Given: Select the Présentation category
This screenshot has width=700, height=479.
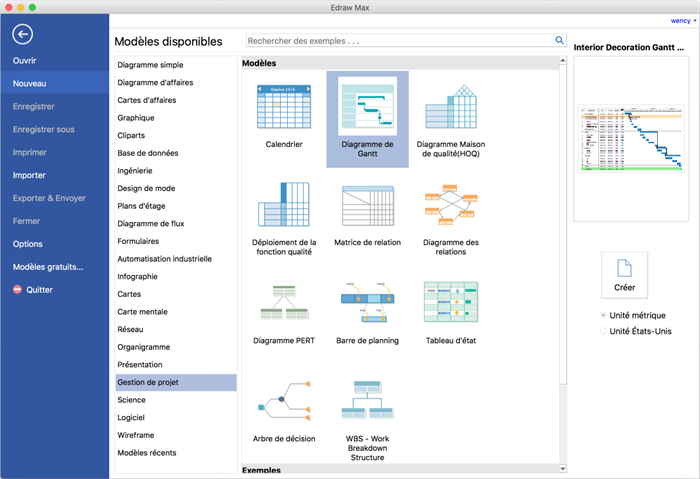Looking at the screenshot, I should tap(176, 365).
